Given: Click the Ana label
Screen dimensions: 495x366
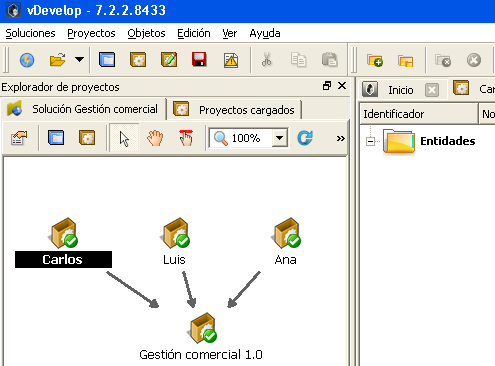Looking at the screenshot, I should (x=285, y=260).
